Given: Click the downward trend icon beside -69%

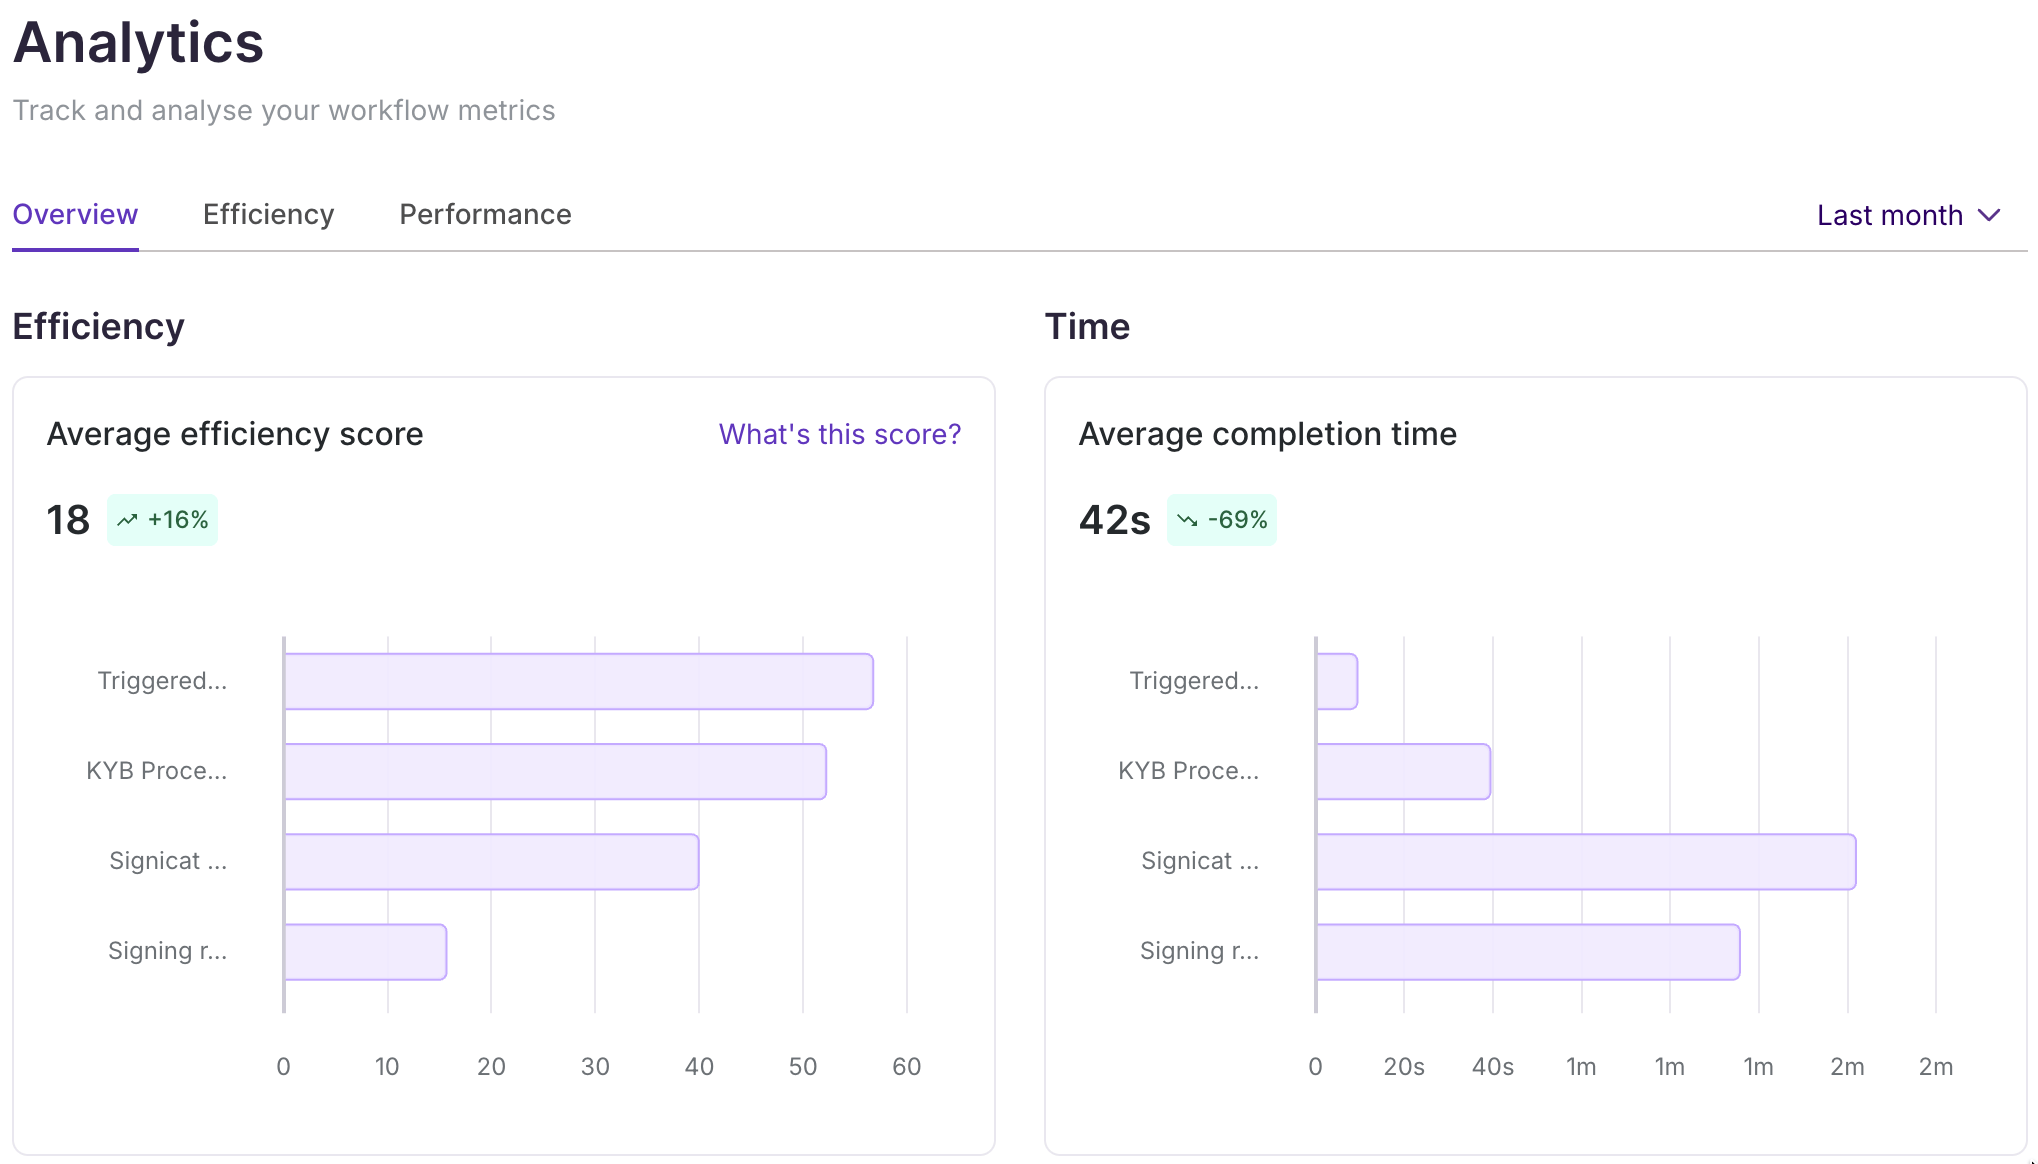Looking at the screenshot, I should [1187, 519].
